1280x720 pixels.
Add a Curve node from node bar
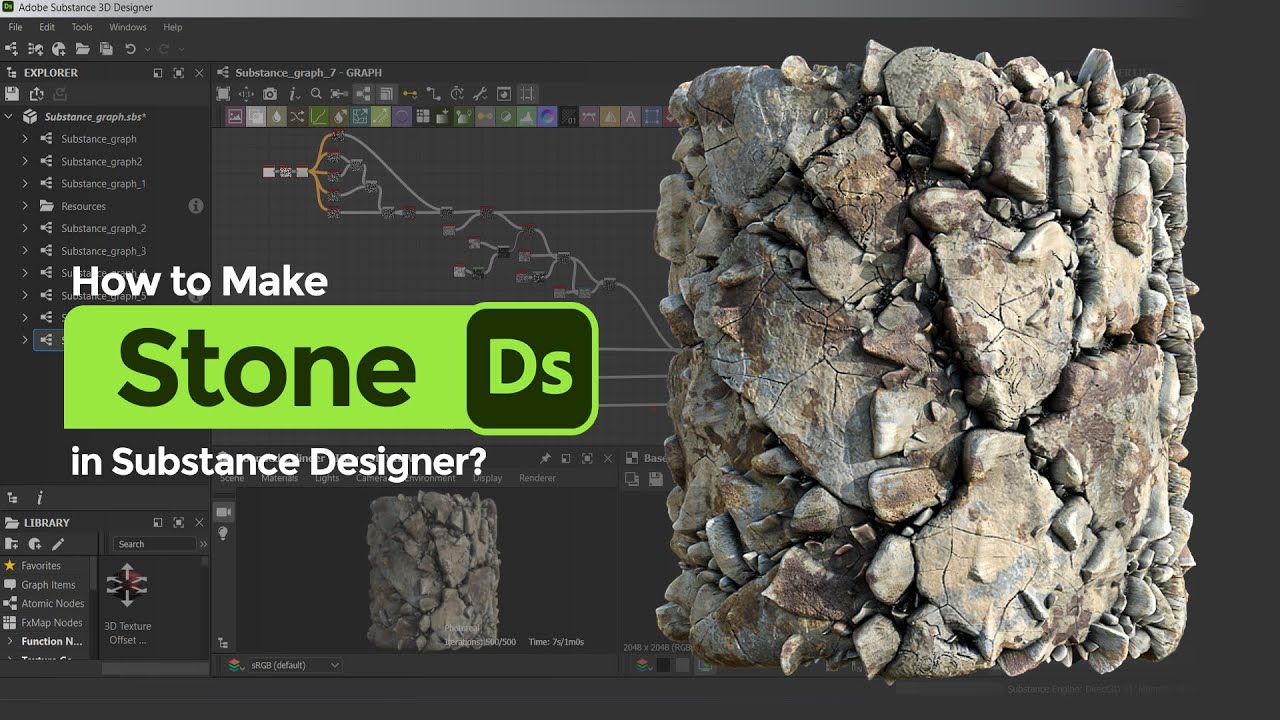(318, 117)
